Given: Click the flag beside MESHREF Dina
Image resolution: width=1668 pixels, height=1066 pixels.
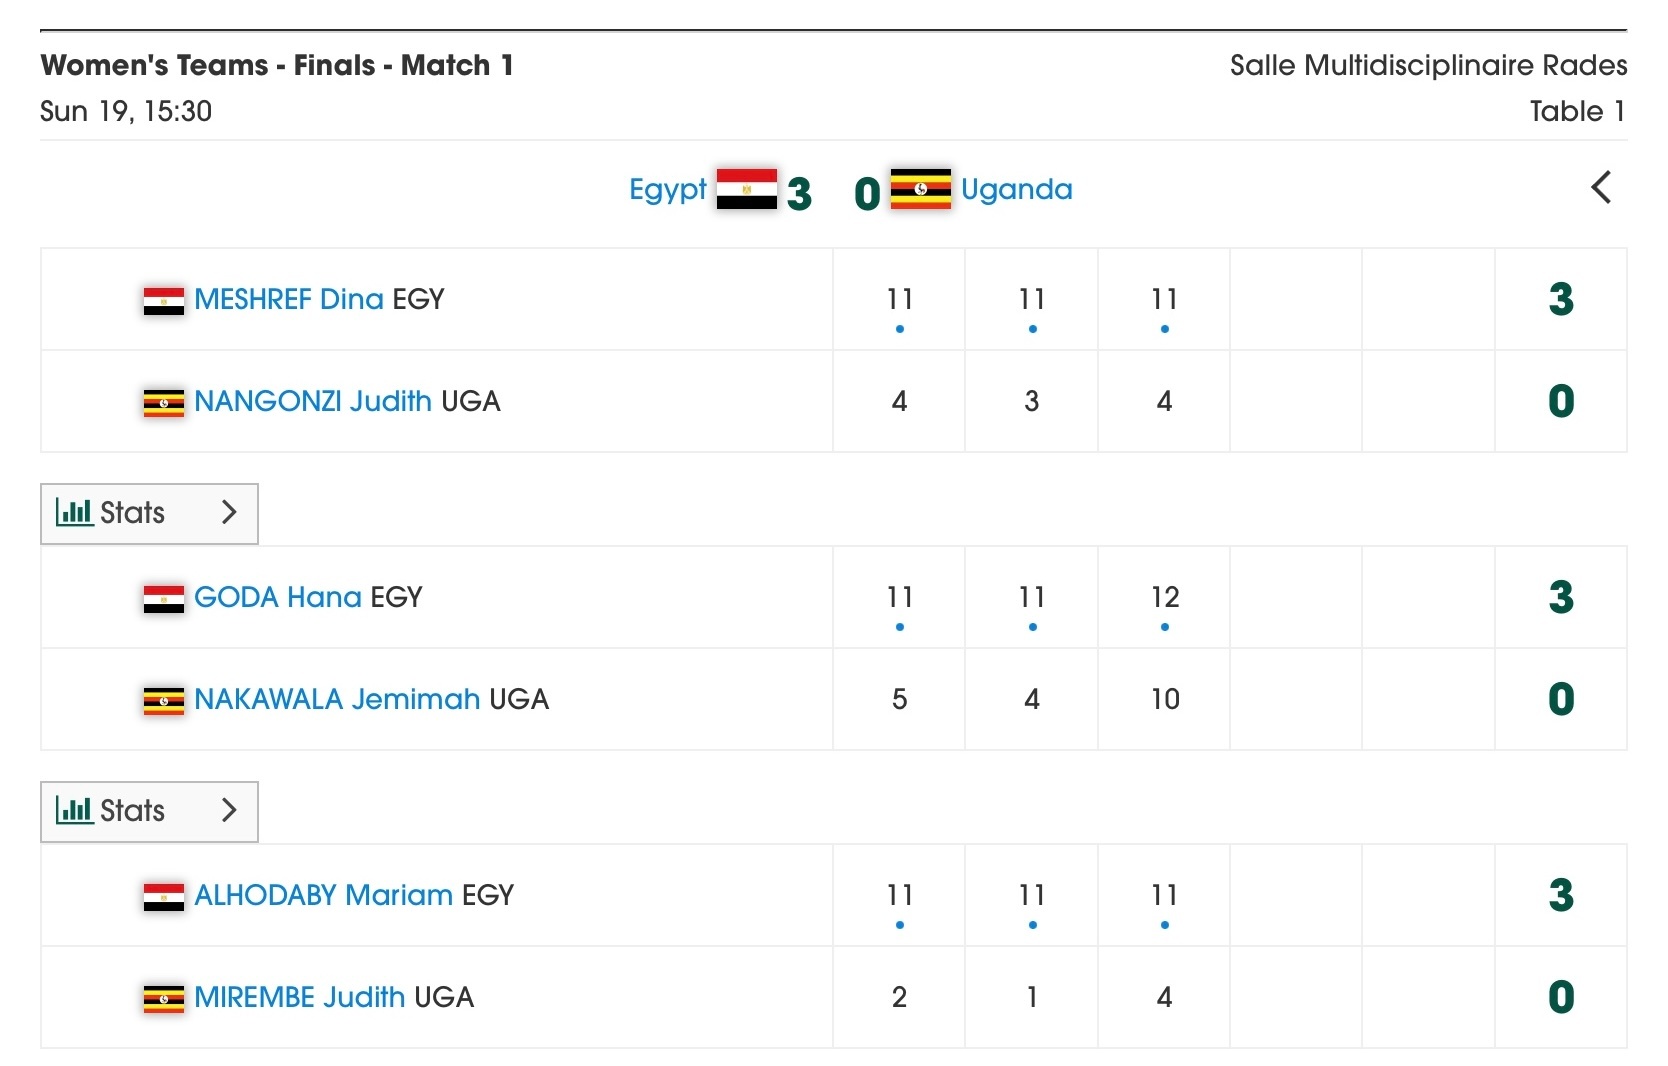Looking at the screenshot, I should (164, 300).
